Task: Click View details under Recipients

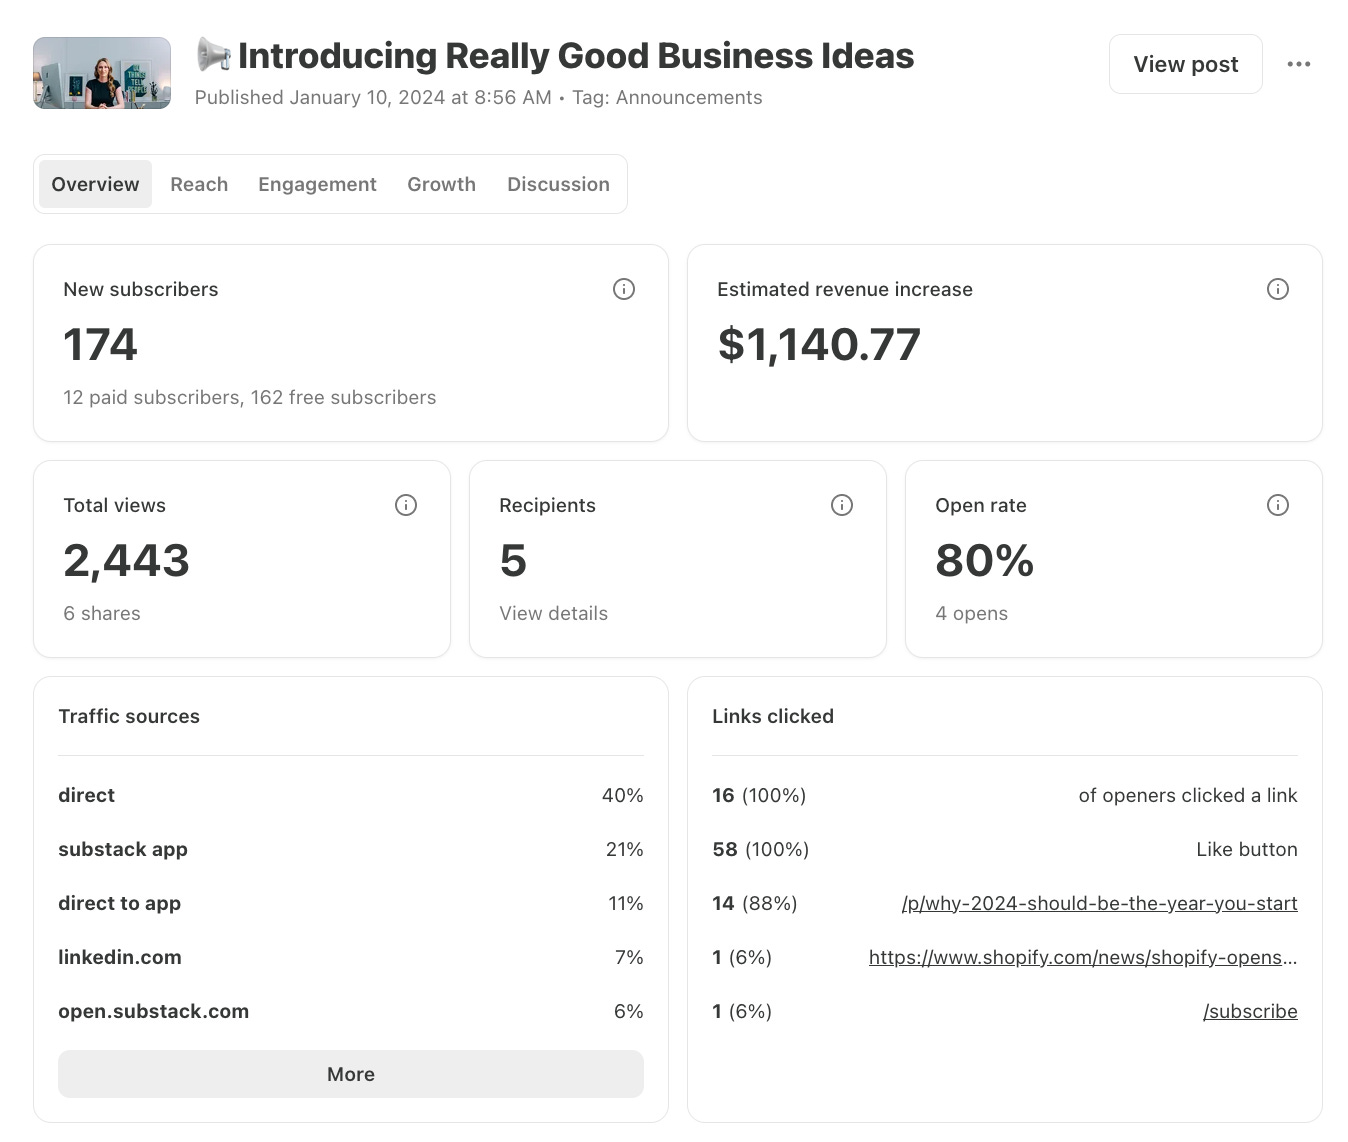Action: (553, 613)
